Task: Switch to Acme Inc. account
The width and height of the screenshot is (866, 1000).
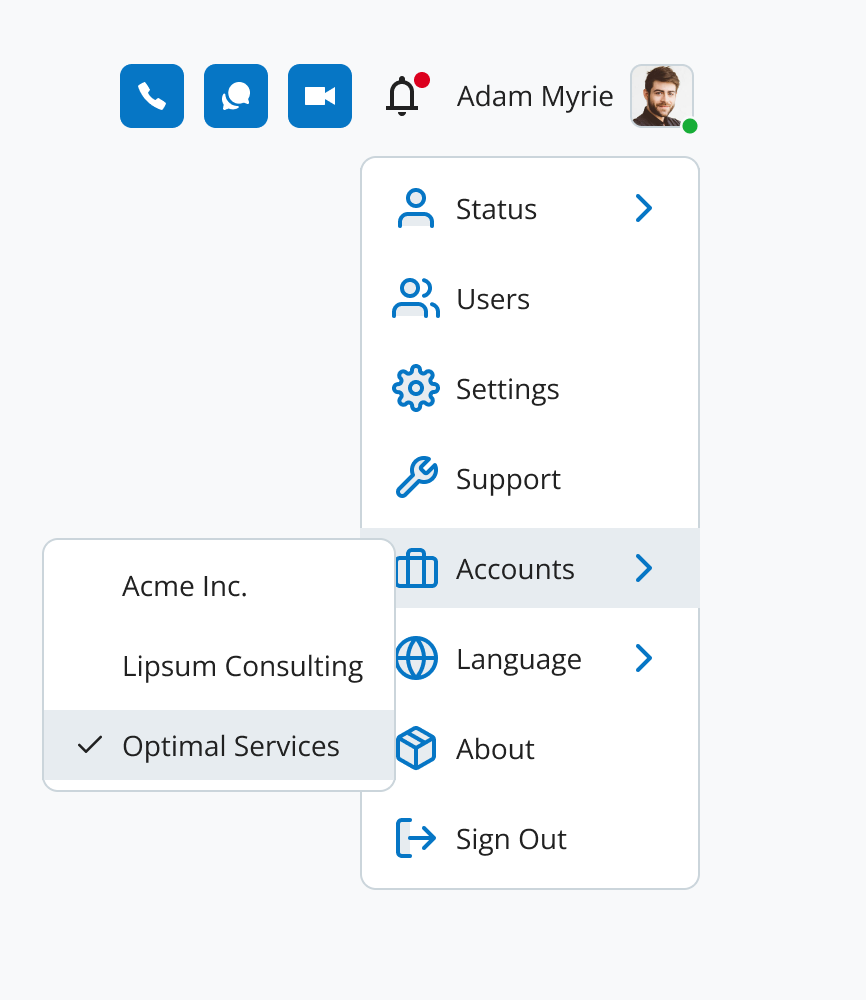Action: (x=184, y=586)
